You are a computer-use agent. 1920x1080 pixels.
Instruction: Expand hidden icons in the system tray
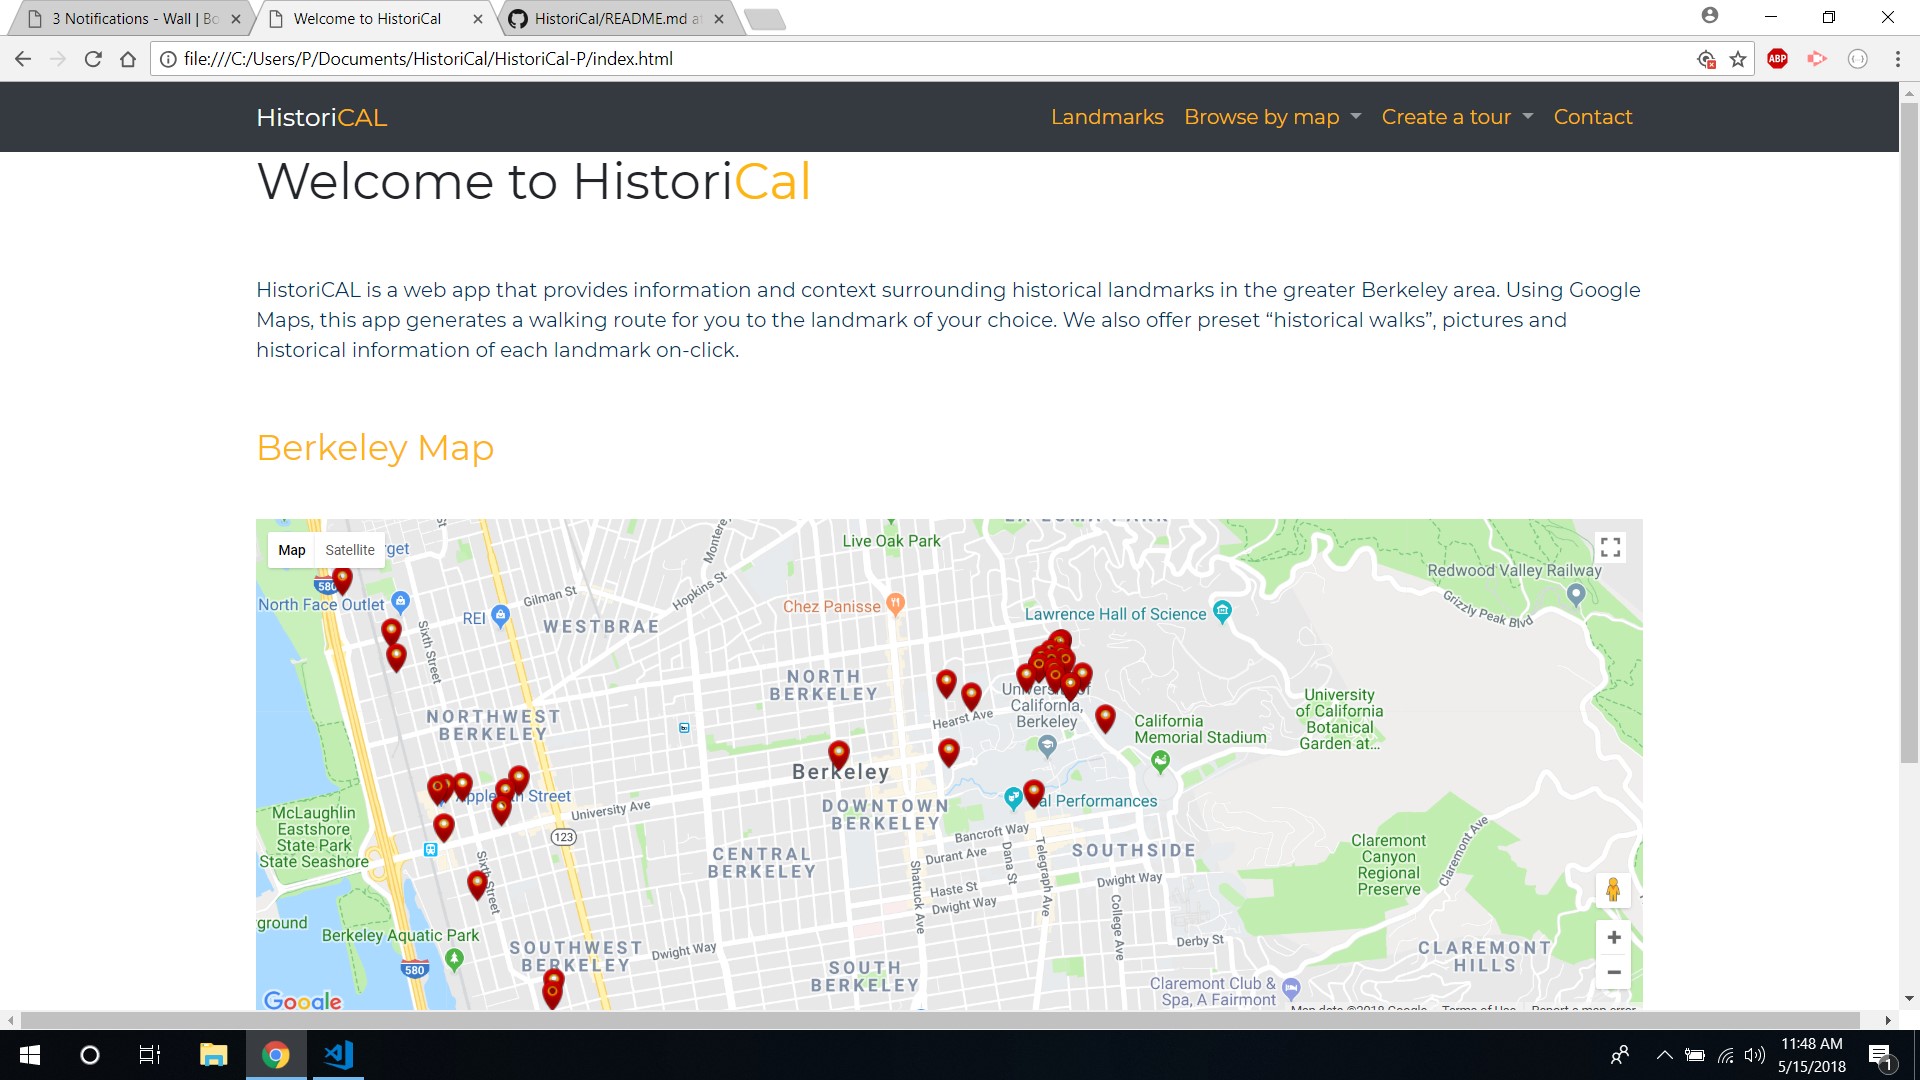(x=1664, y=1054)
